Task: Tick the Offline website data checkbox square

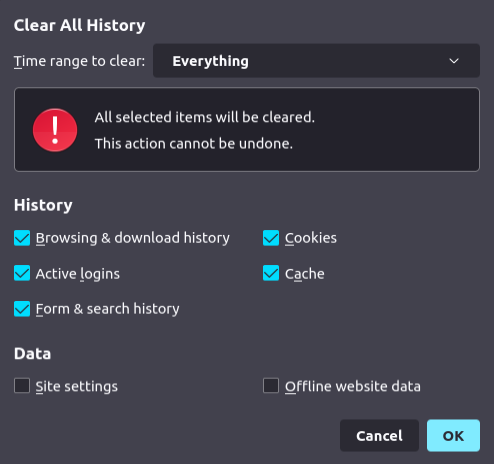Action: 271,386
